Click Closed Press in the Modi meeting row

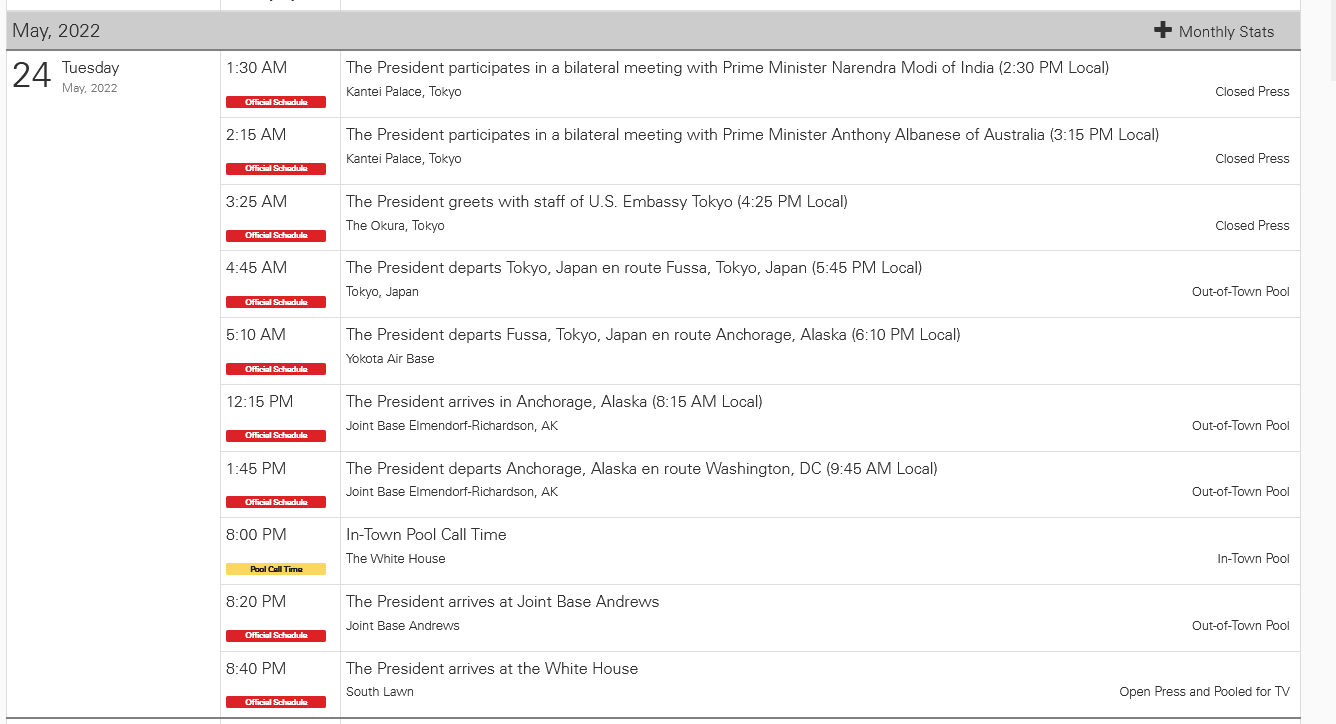[1252, 92]
